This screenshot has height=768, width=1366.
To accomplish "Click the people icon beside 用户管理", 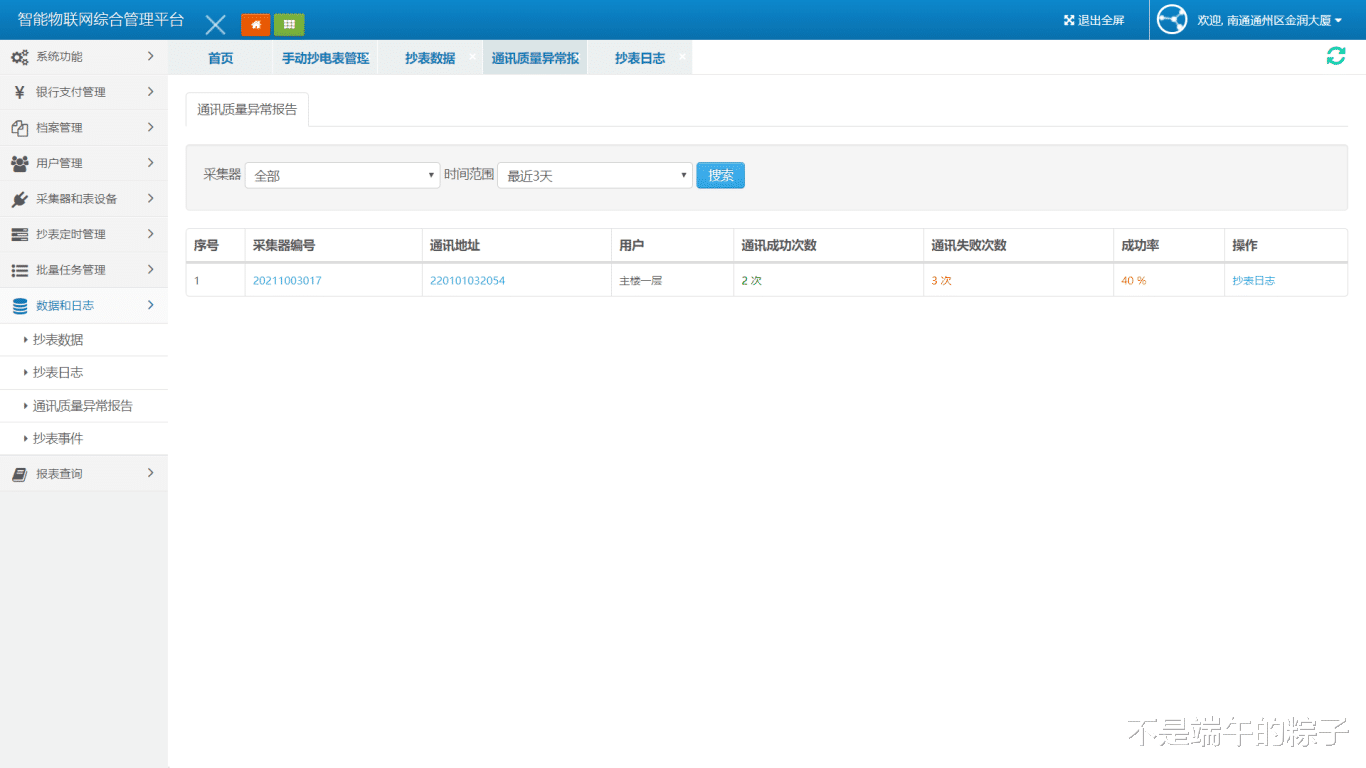I will pos(19,163).
